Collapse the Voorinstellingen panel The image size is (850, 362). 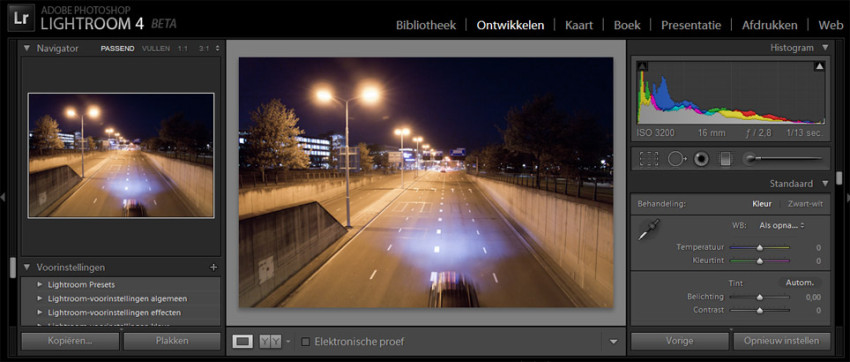(x=27, y=267)
